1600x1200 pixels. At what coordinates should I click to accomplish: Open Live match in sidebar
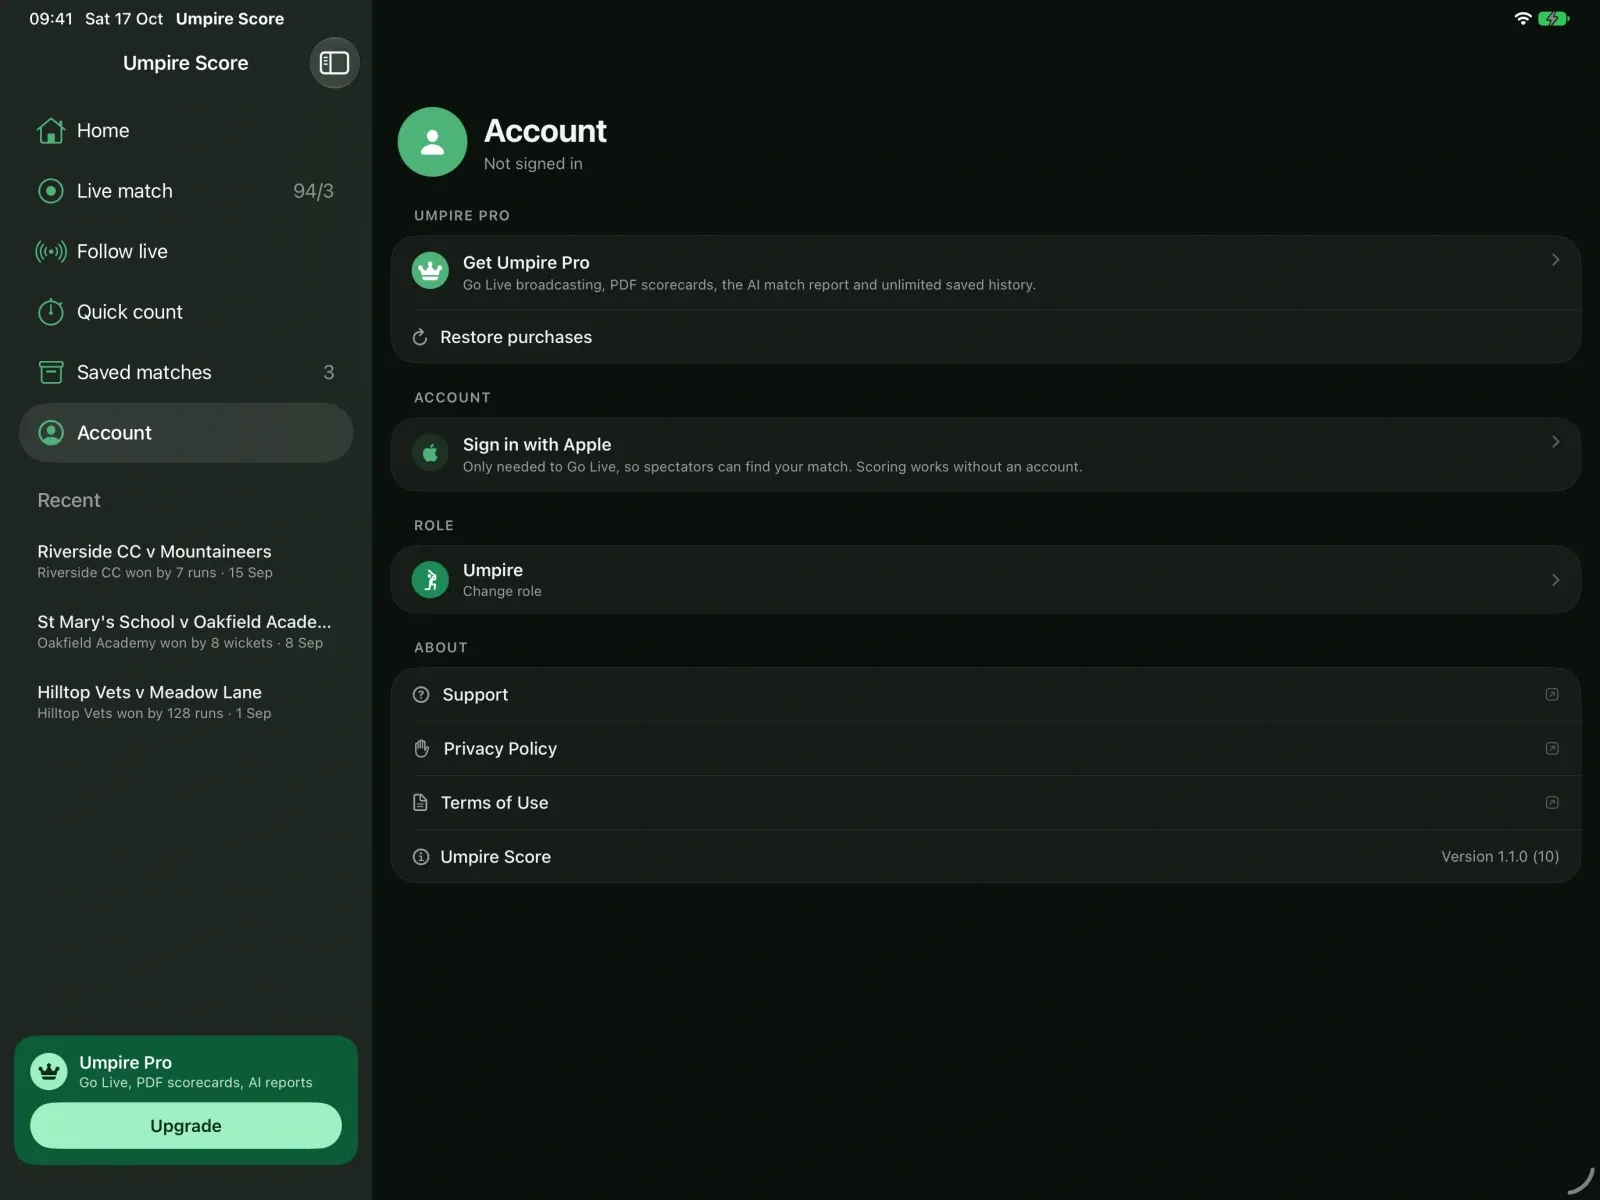pyautogui.click(x=186, y=191)
